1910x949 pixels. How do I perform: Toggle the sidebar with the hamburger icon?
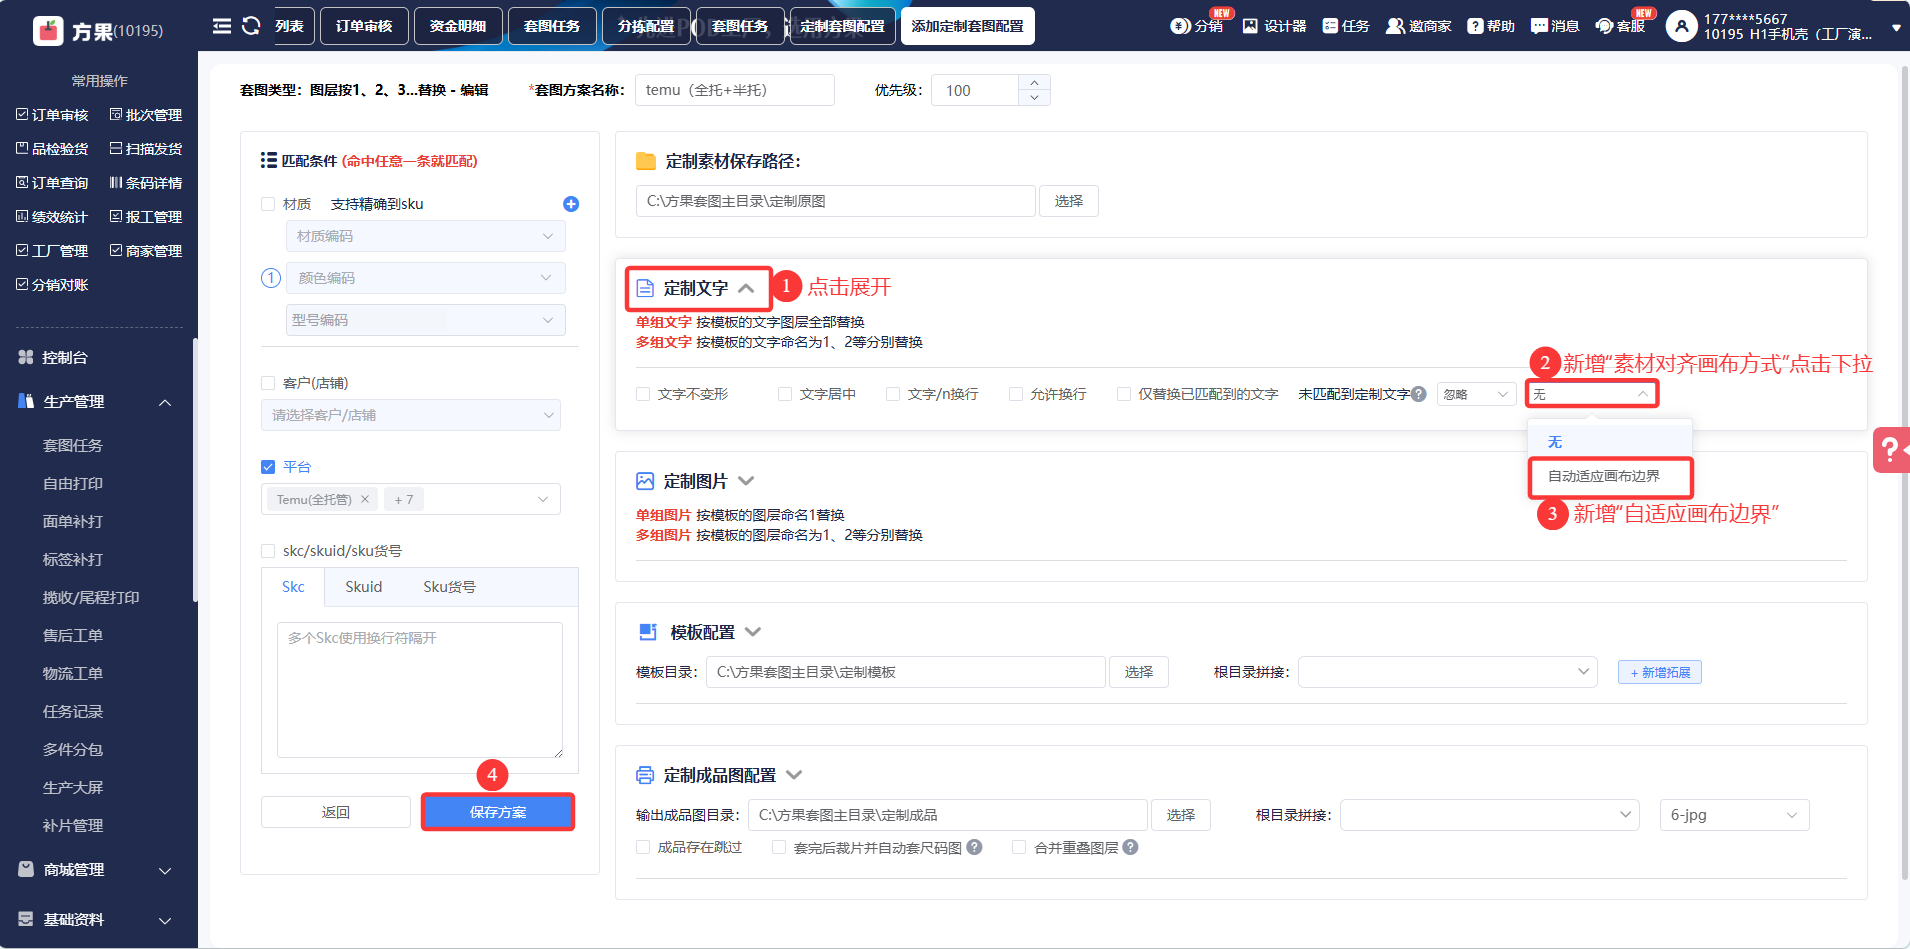point(222,26)
